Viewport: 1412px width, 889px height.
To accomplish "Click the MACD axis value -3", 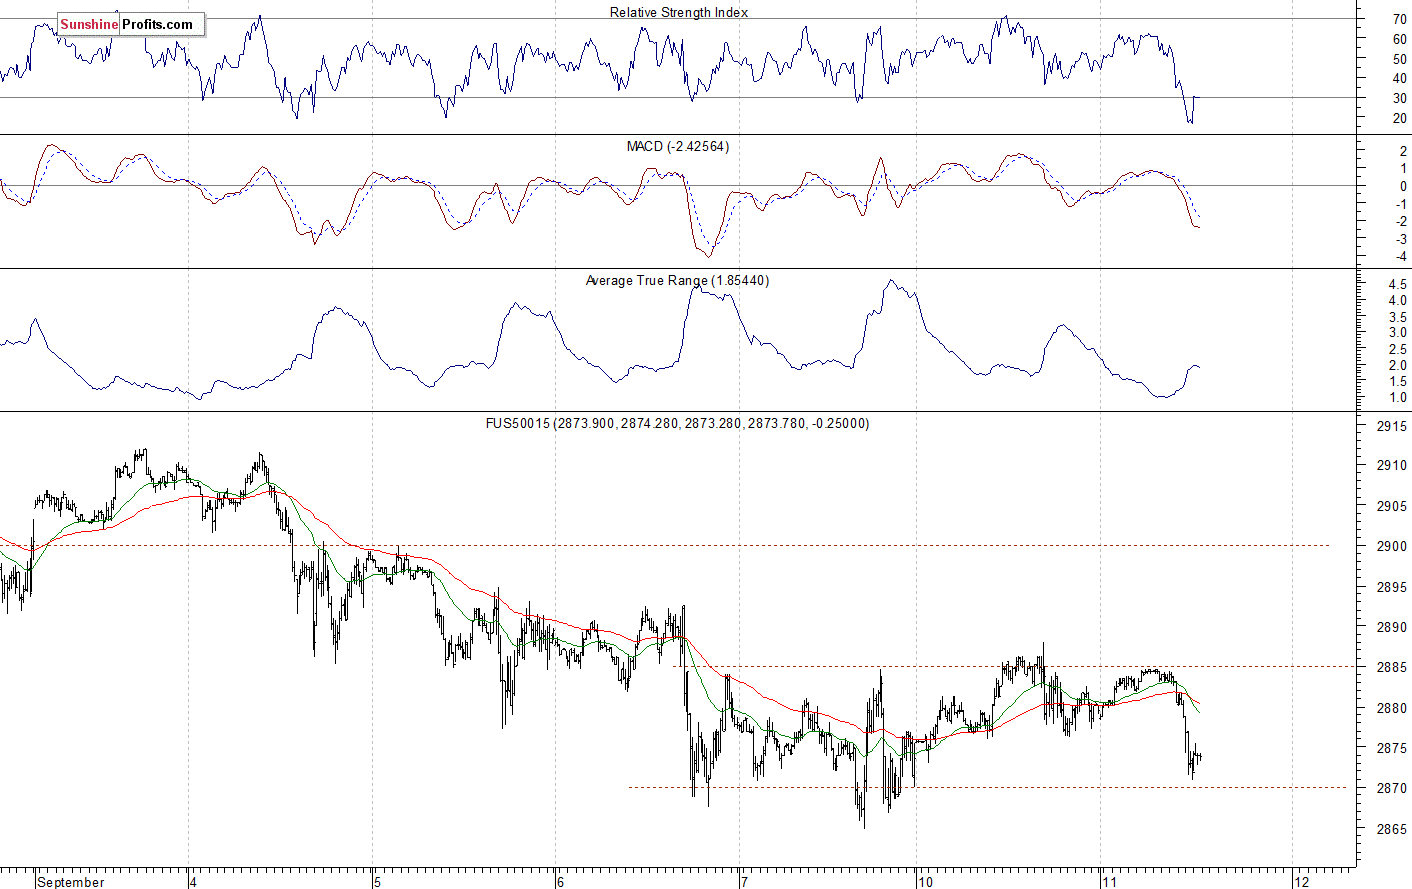I will click(x=1401, y=240).
